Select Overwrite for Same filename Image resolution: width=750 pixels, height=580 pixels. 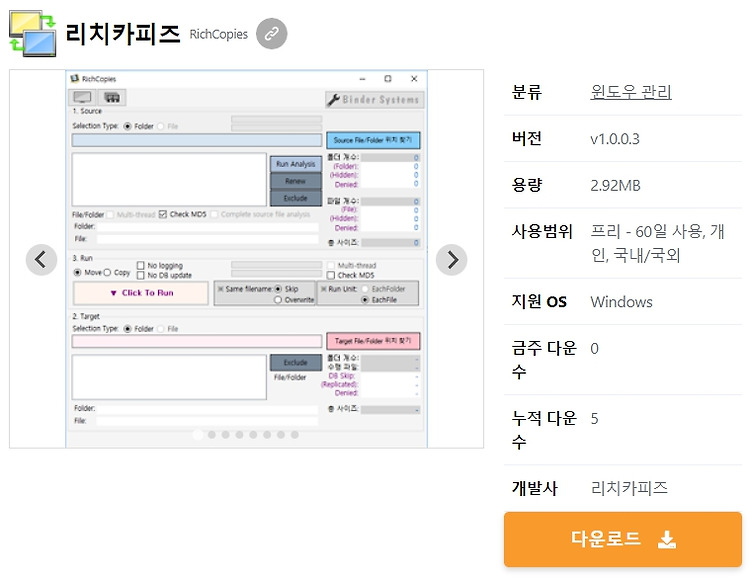(x=278, y=300)
